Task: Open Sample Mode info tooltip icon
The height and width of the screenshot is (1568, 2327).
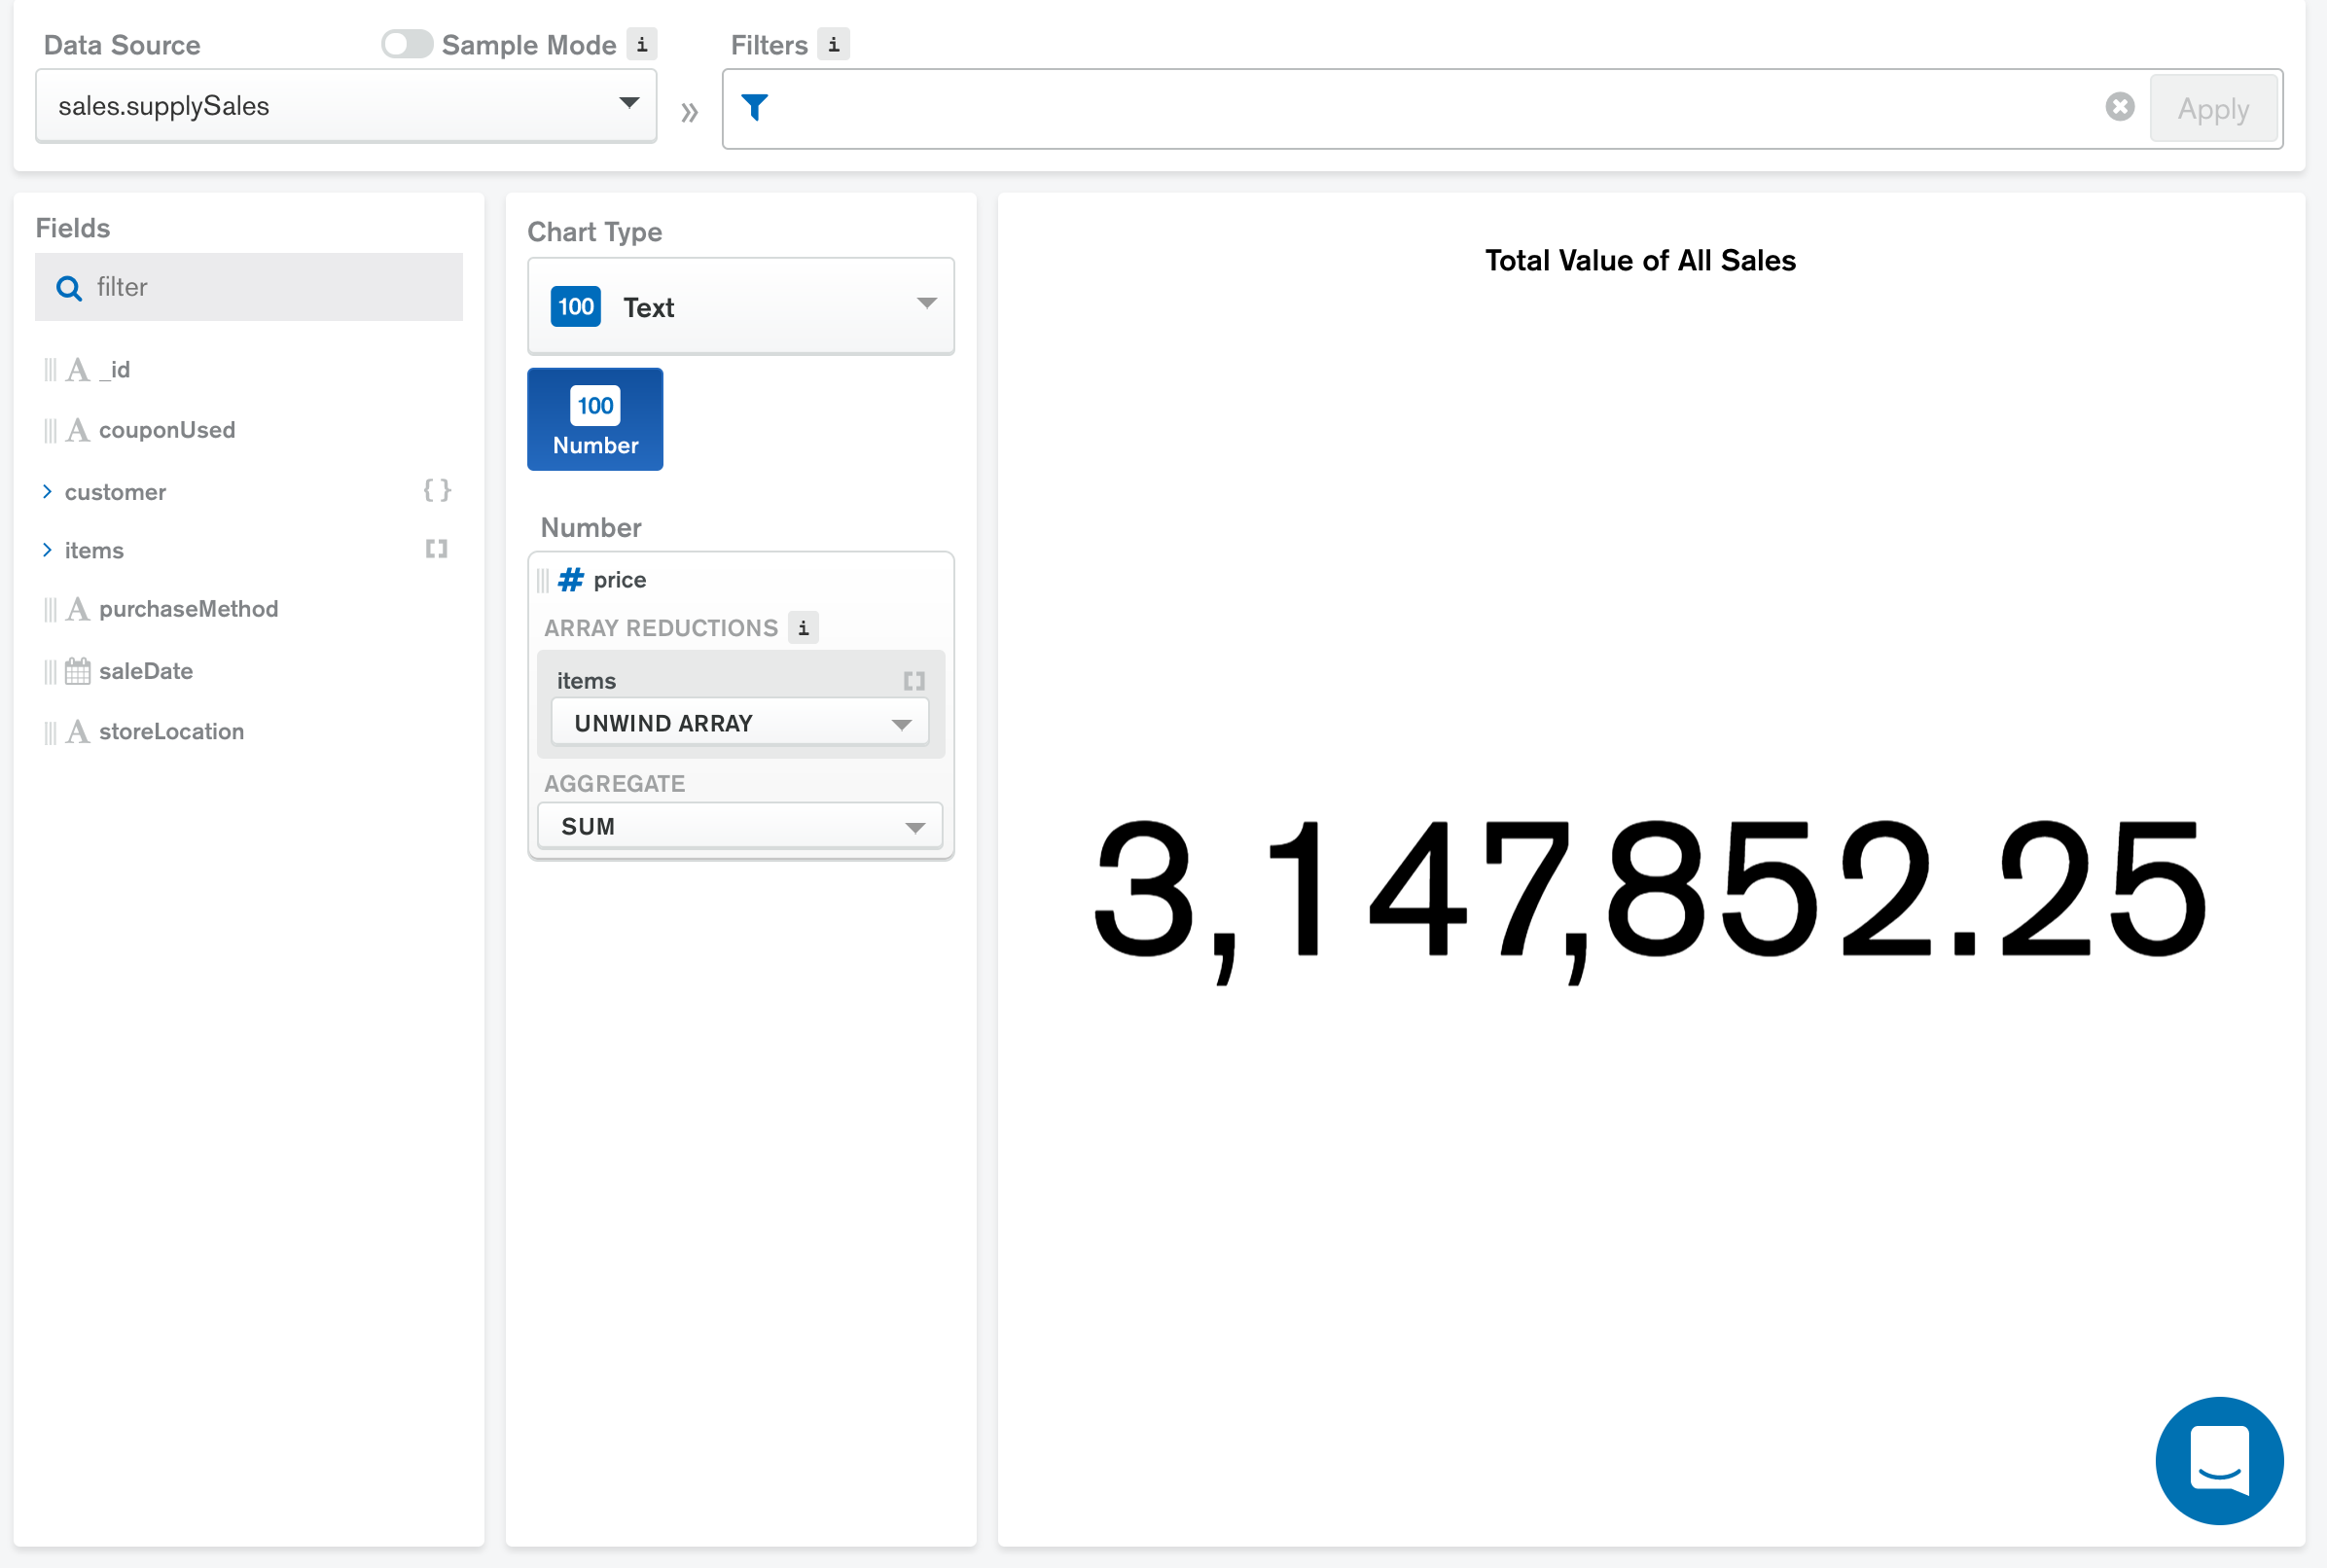Action: coord(644,44)
